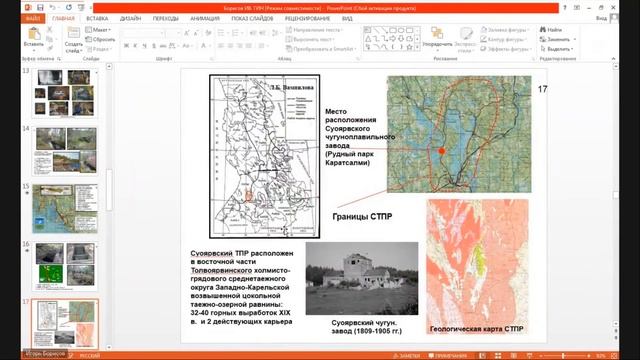Select the star shape in gallery
Screen dimensions: 640x360
click(x=409, y=47)
